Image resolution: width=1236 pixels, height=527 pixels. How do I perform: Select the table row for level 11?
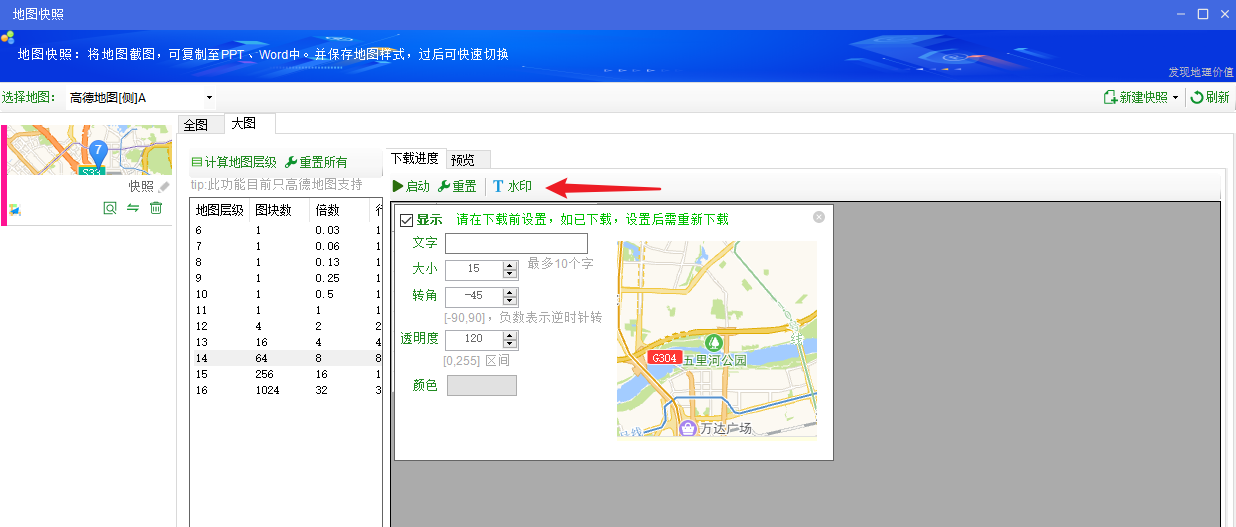286,310
